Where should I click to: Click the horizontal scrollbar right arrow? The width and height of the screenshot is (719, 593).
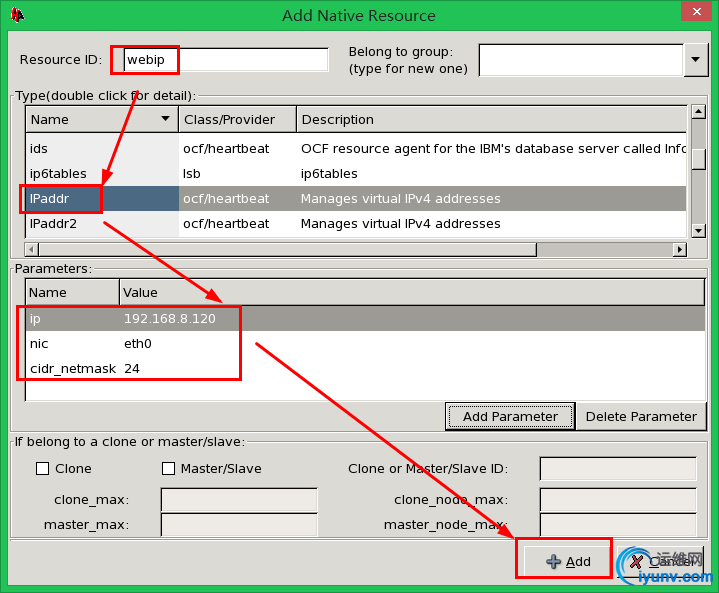click(x=680, y=250)
